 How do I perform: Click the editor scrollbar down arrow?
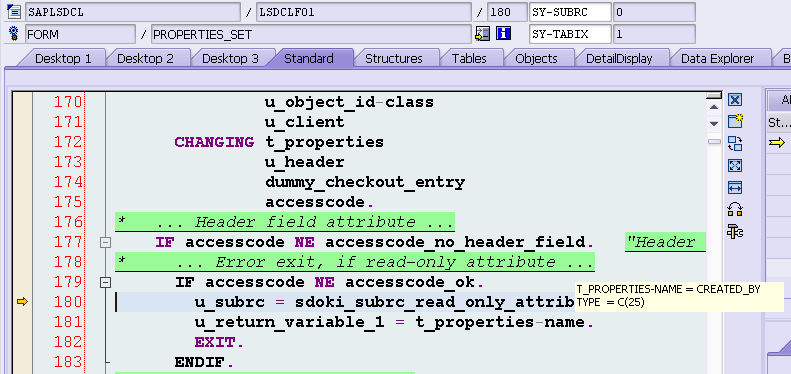pyautogui.click(x=713, y=124)
